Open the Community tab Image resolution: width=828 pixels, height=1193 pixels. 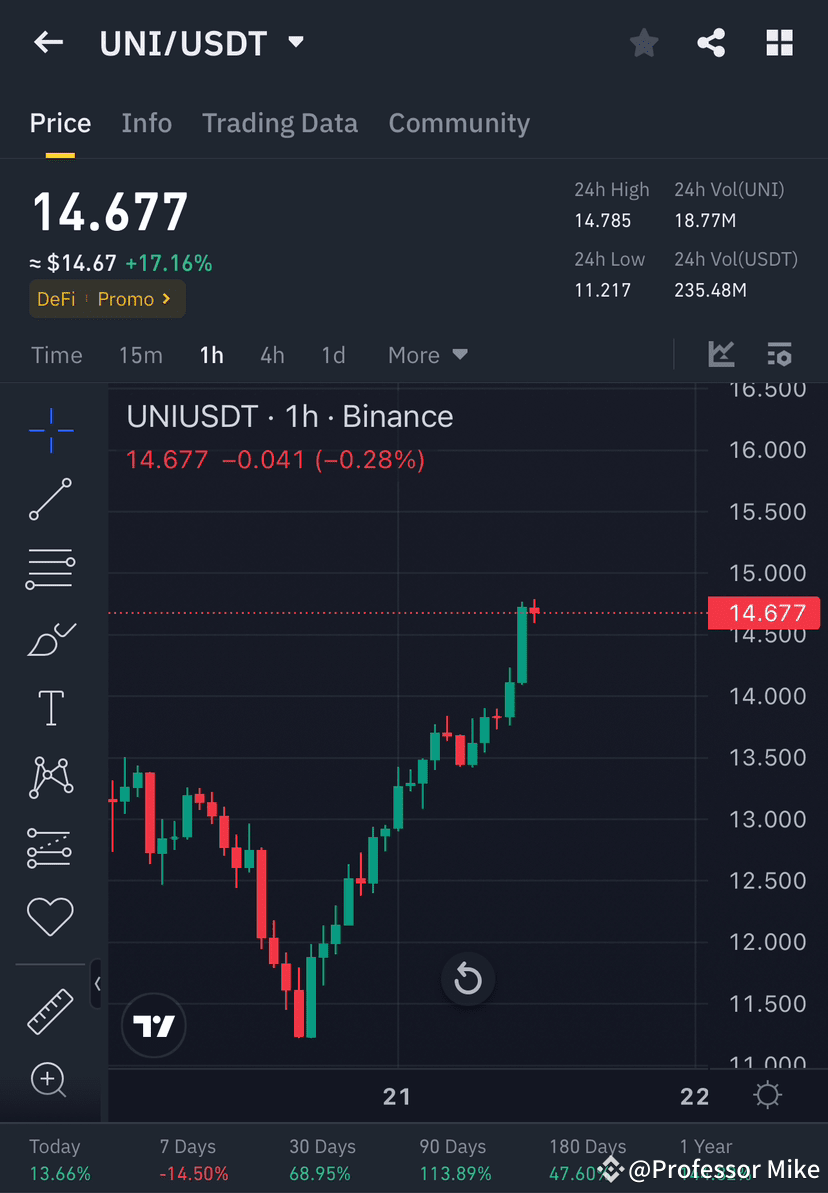pyautogui.click(x=459, y=122)
